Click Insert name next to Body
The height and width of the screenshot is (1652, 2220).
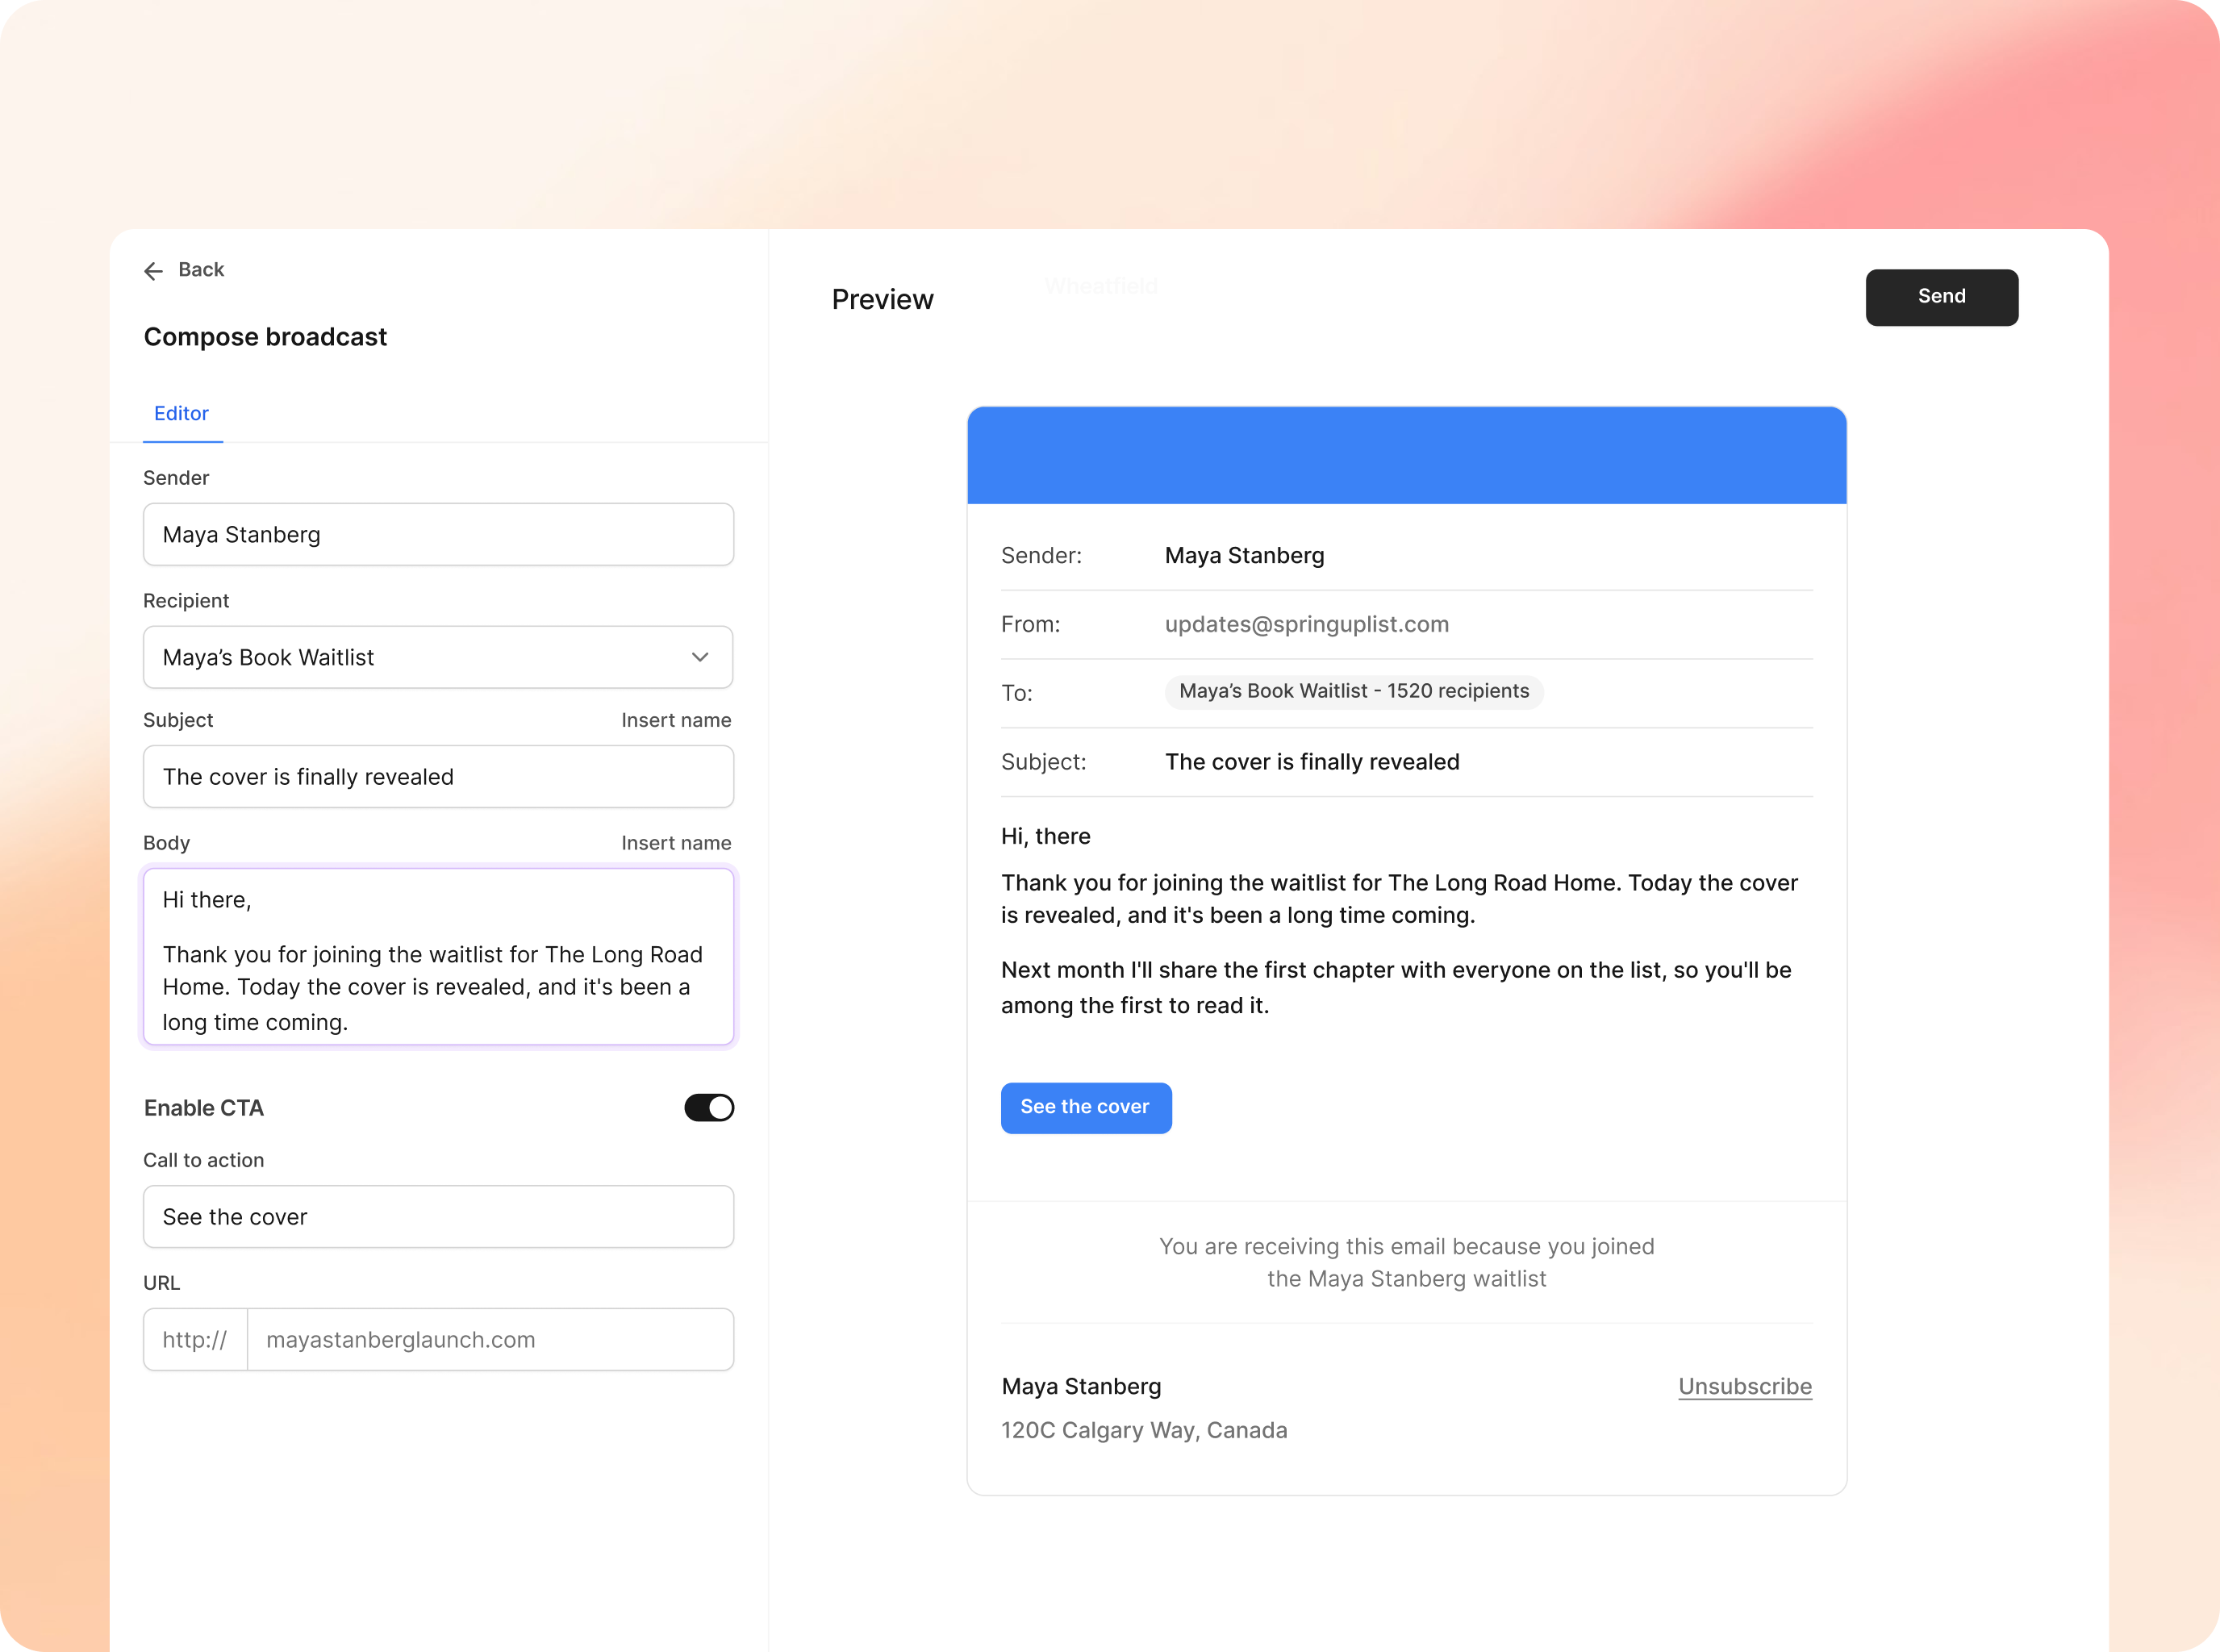click(x=676, y=844)
